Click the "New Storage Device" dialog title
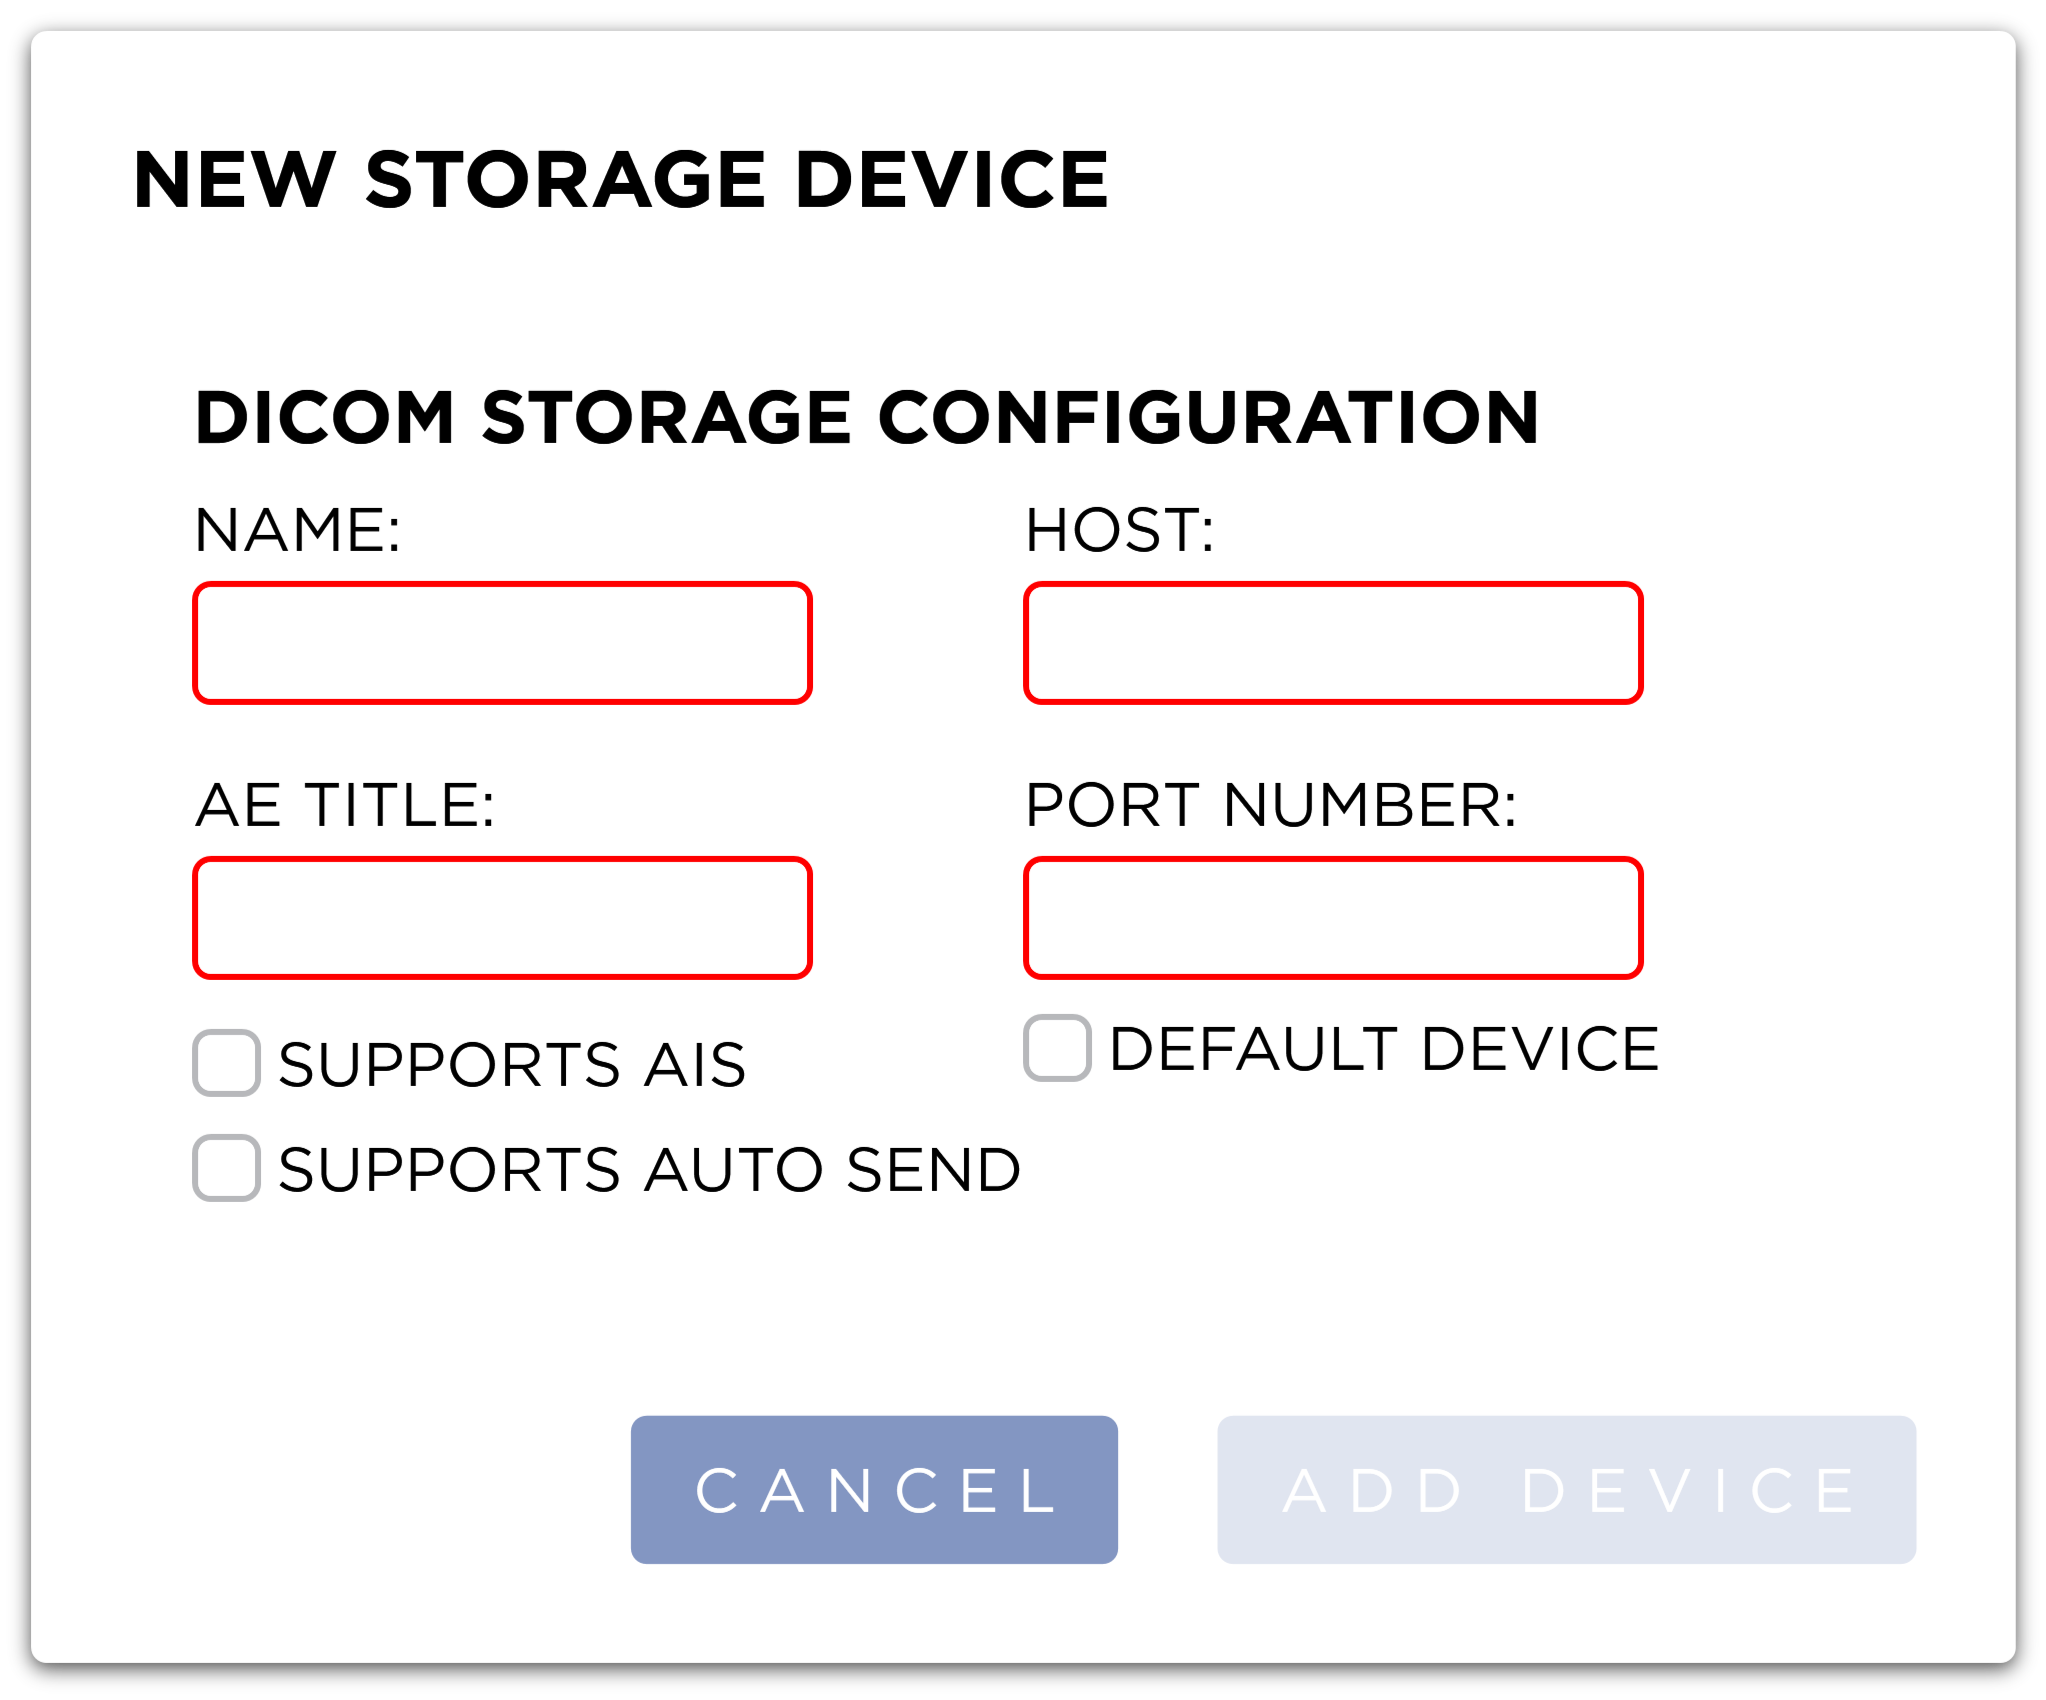Screen dimensions: 2046x1700 pyautogui.click(x=620, y=180)
